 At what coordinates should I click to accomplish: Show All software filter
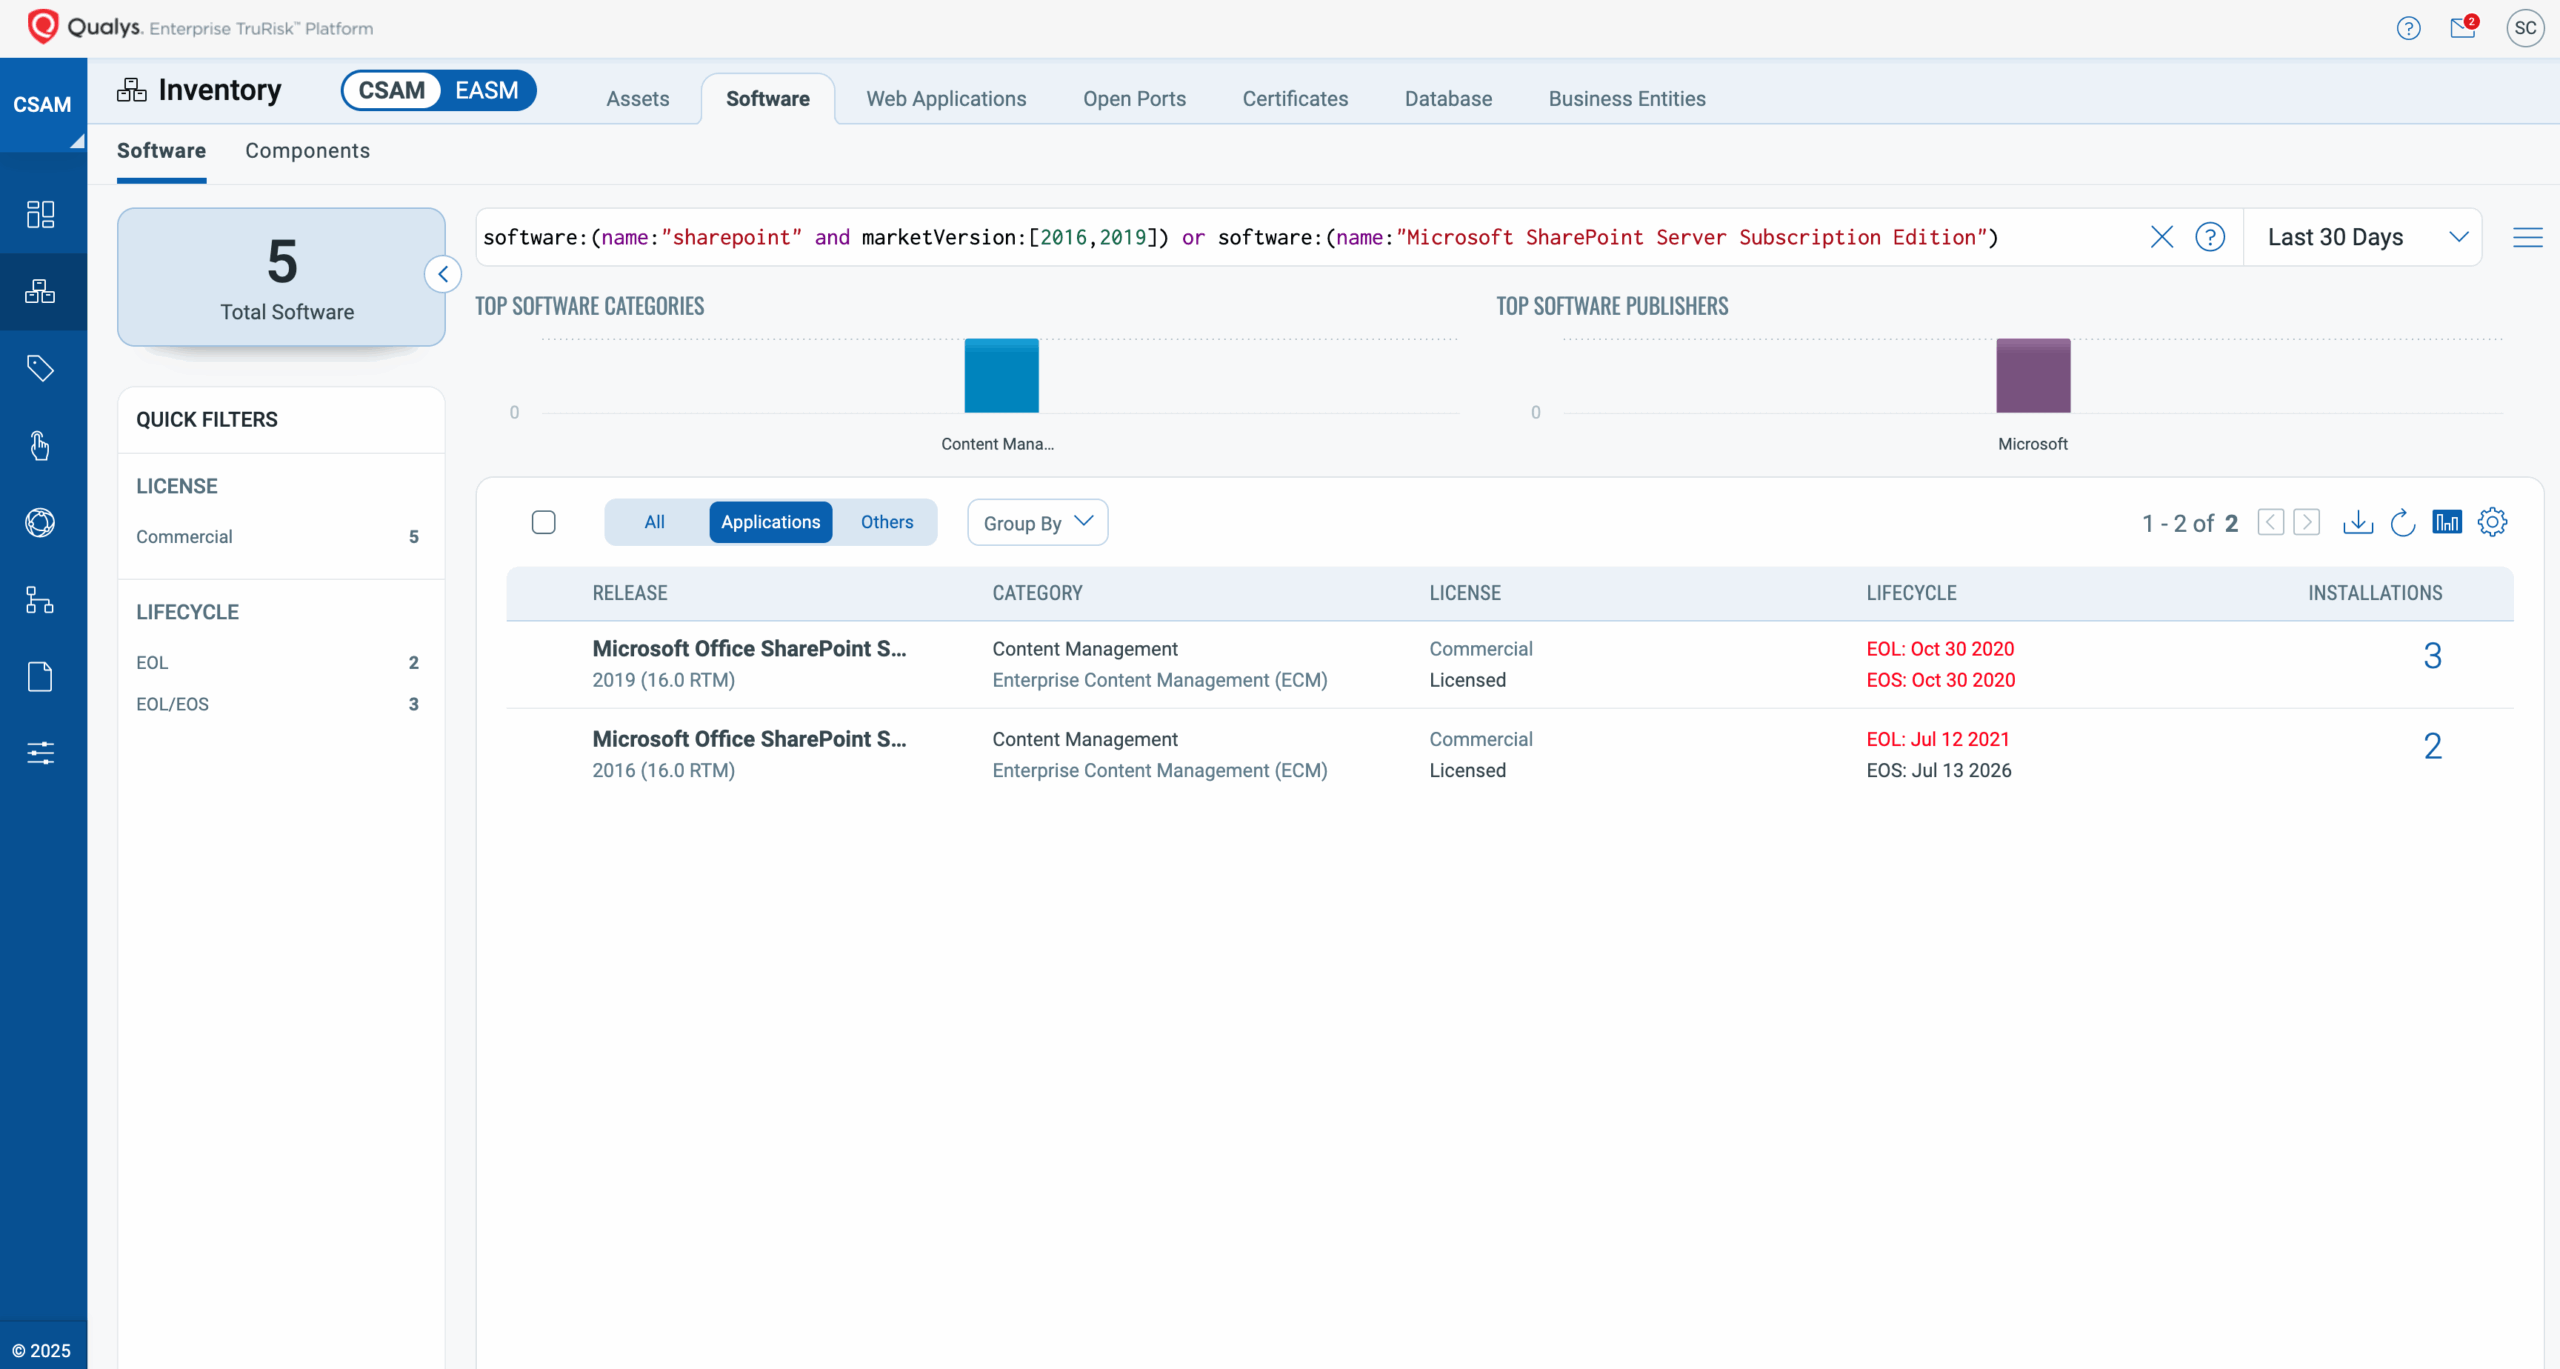tap(654, 522)
